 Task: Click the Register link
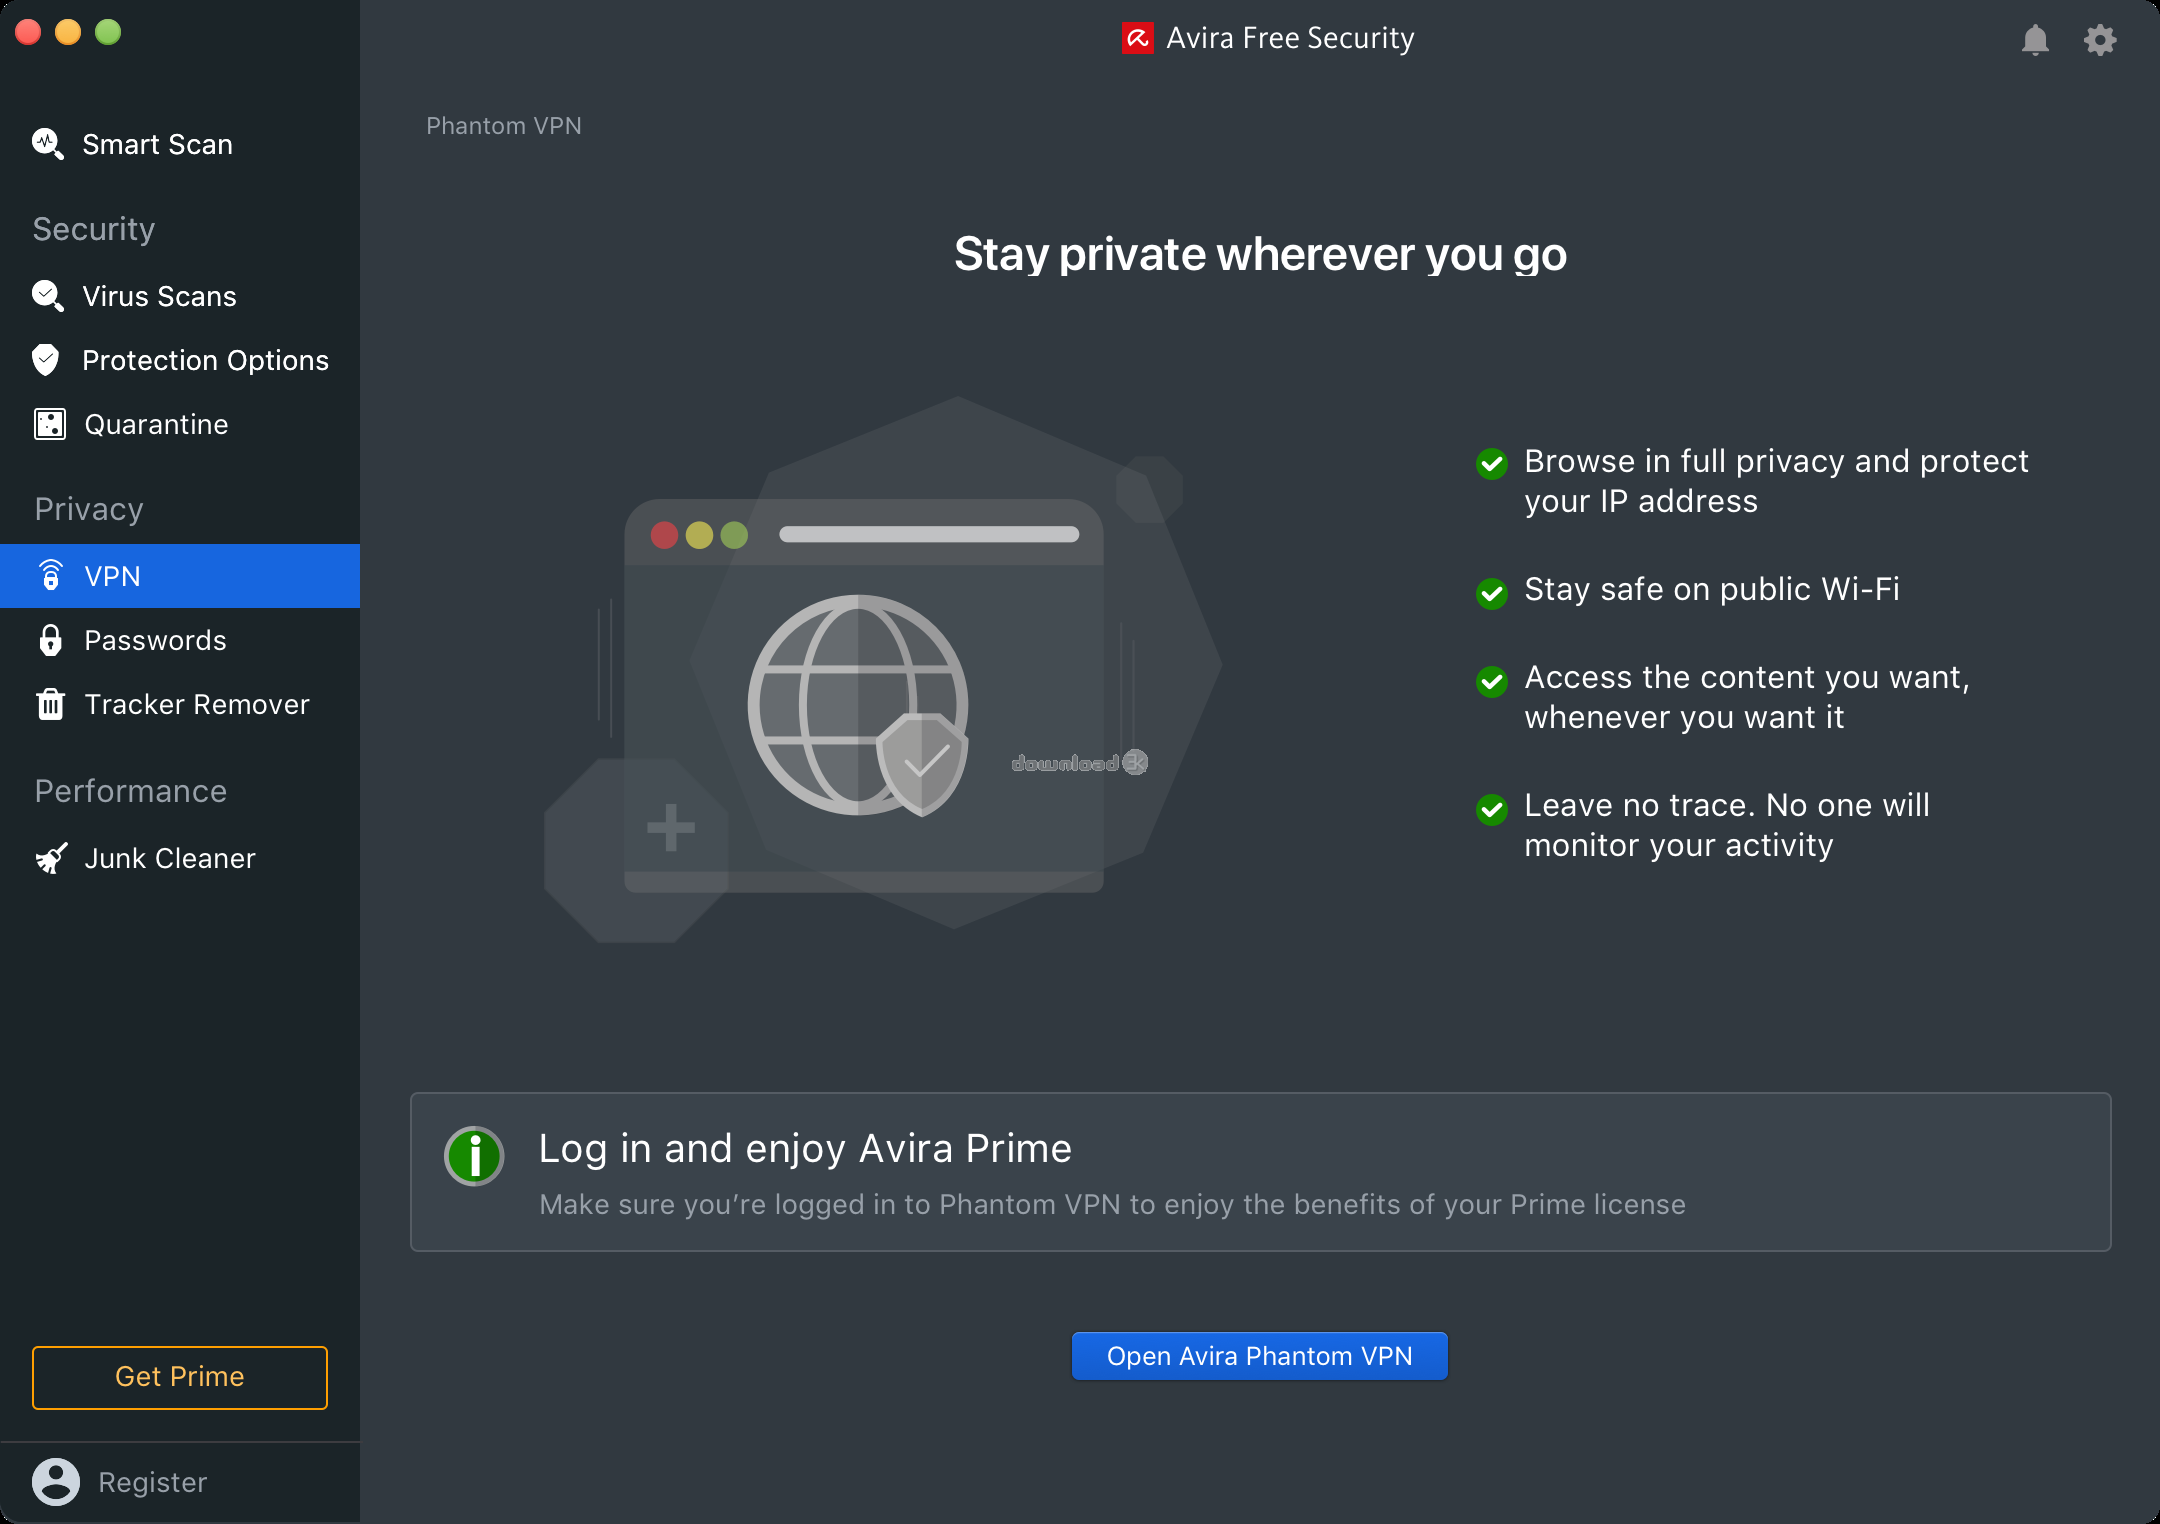point(153,1482)
